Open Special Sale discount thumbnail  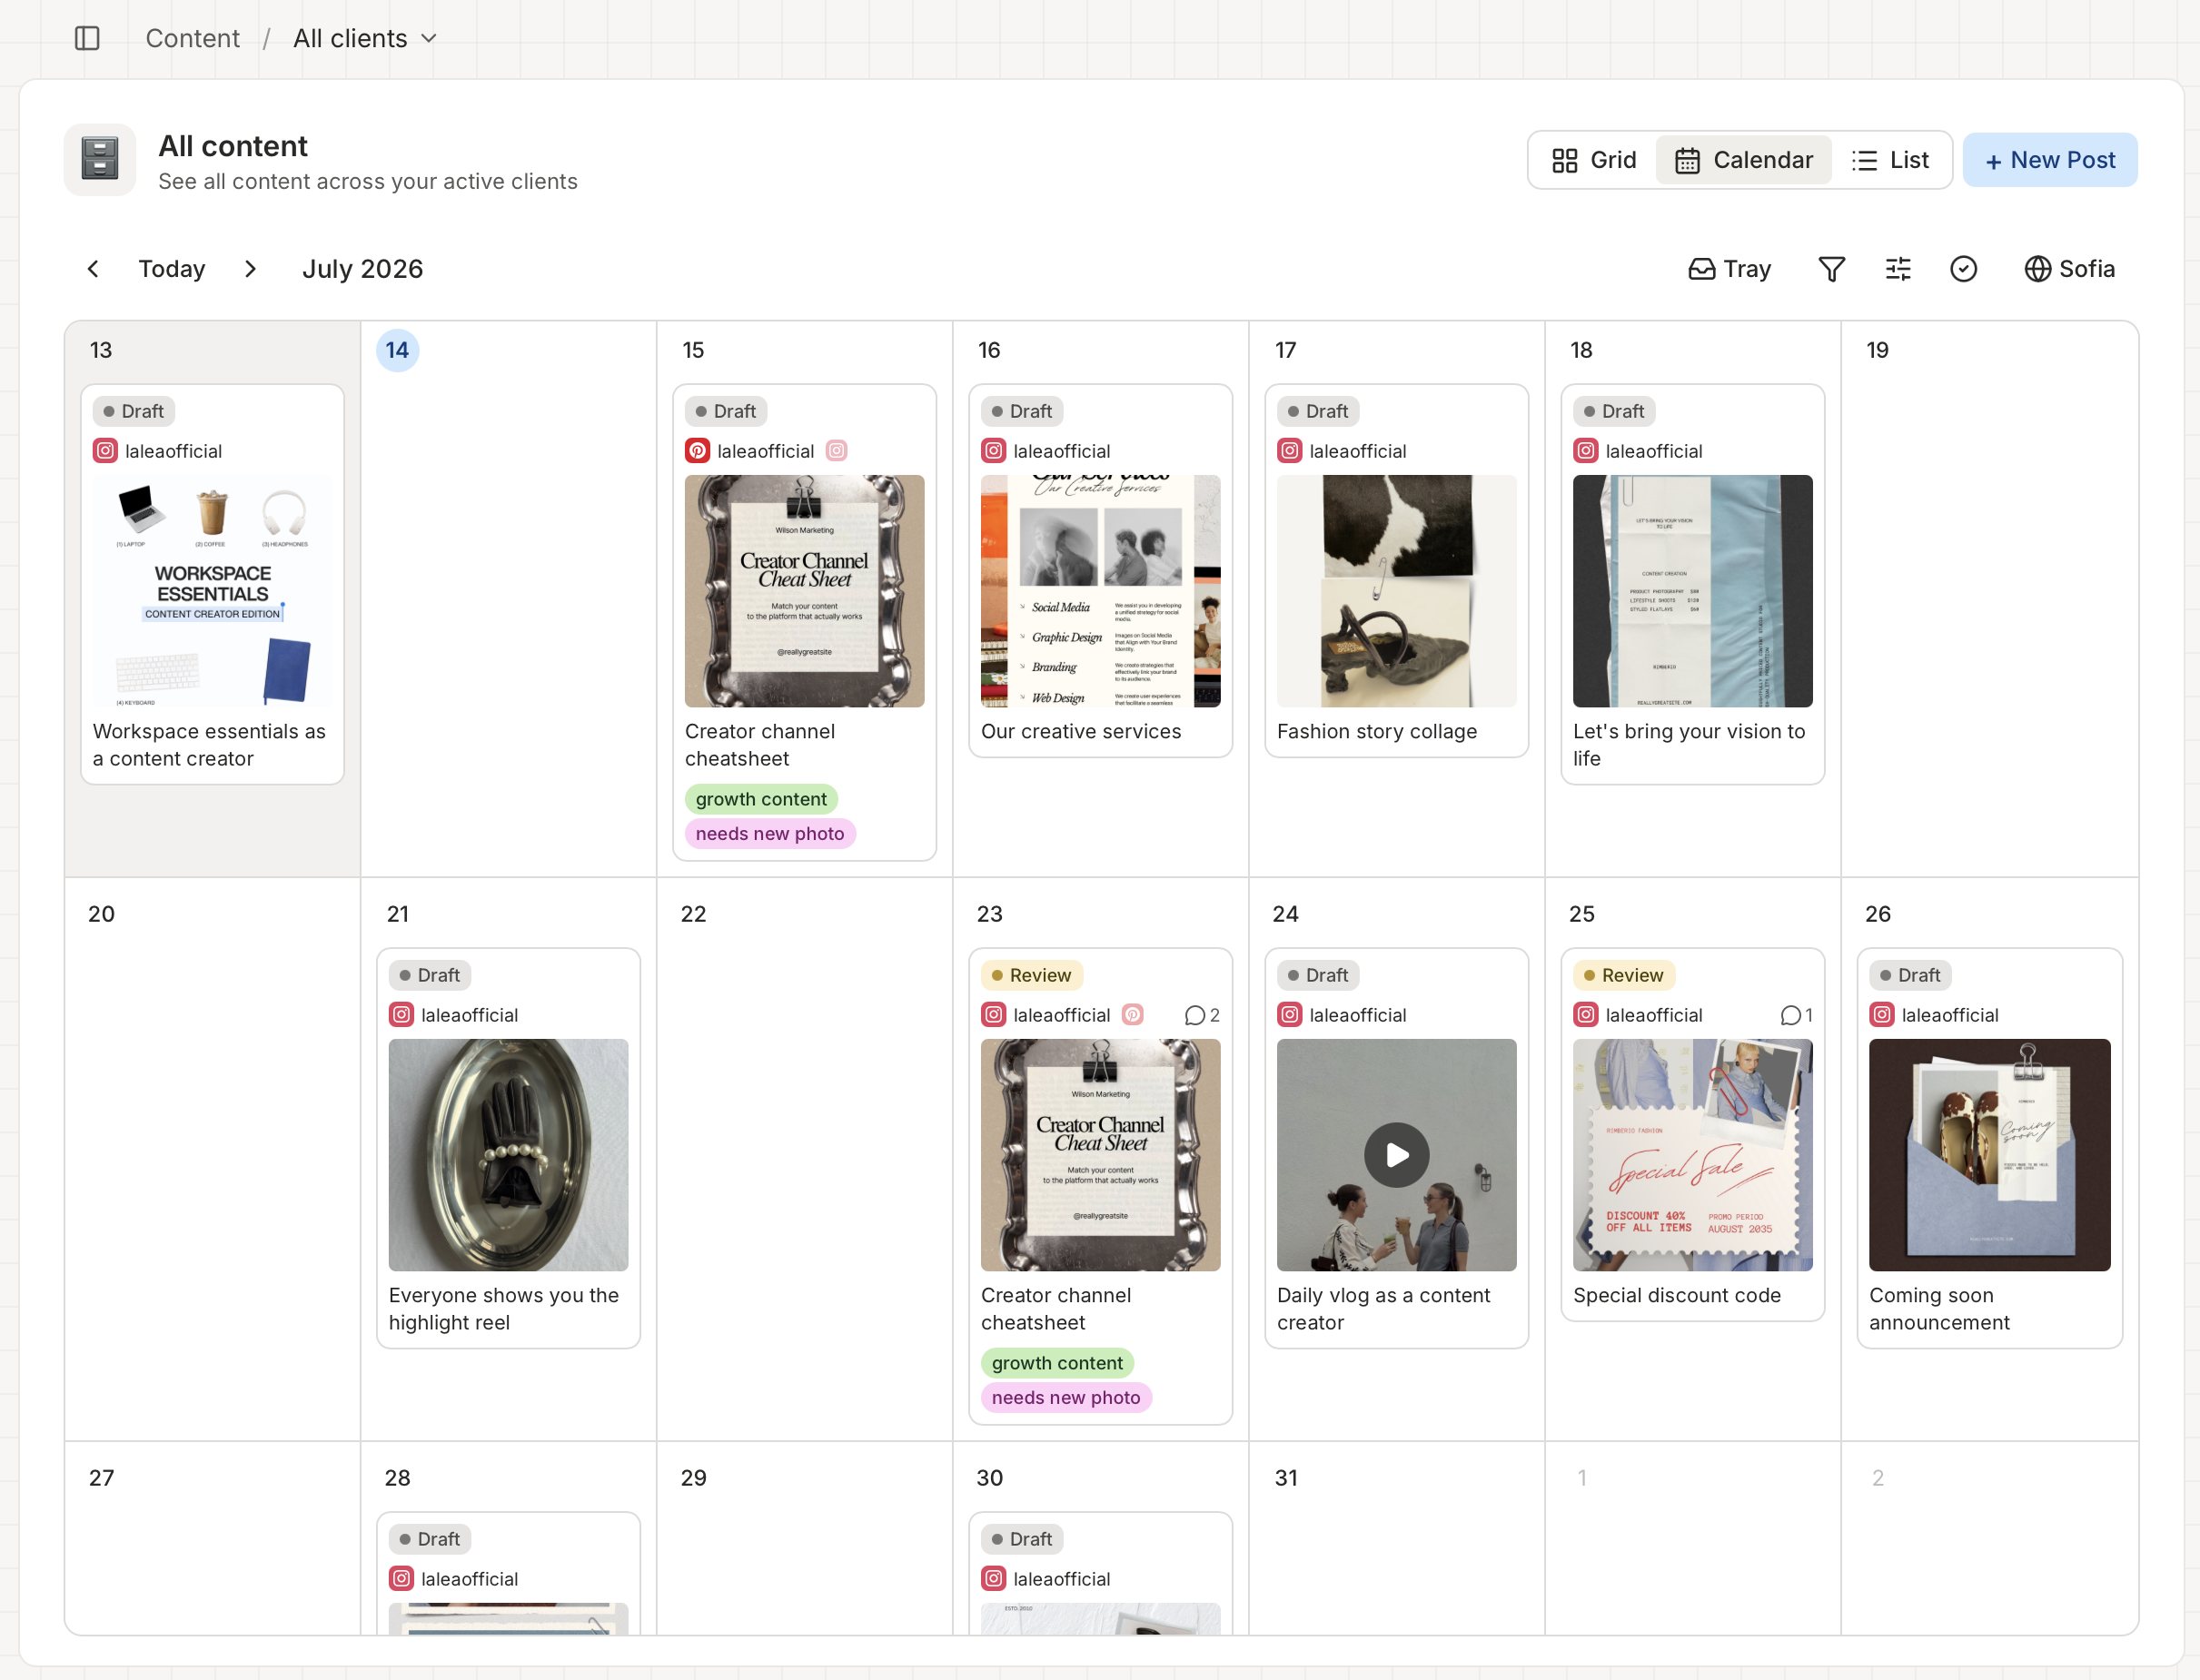[x=1692, y=1155]
